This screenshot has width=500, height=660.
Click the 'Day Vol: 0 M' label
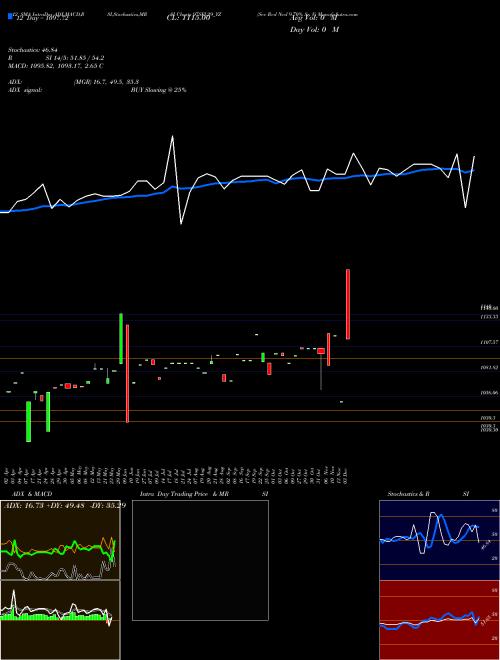(x=314, y=30)
